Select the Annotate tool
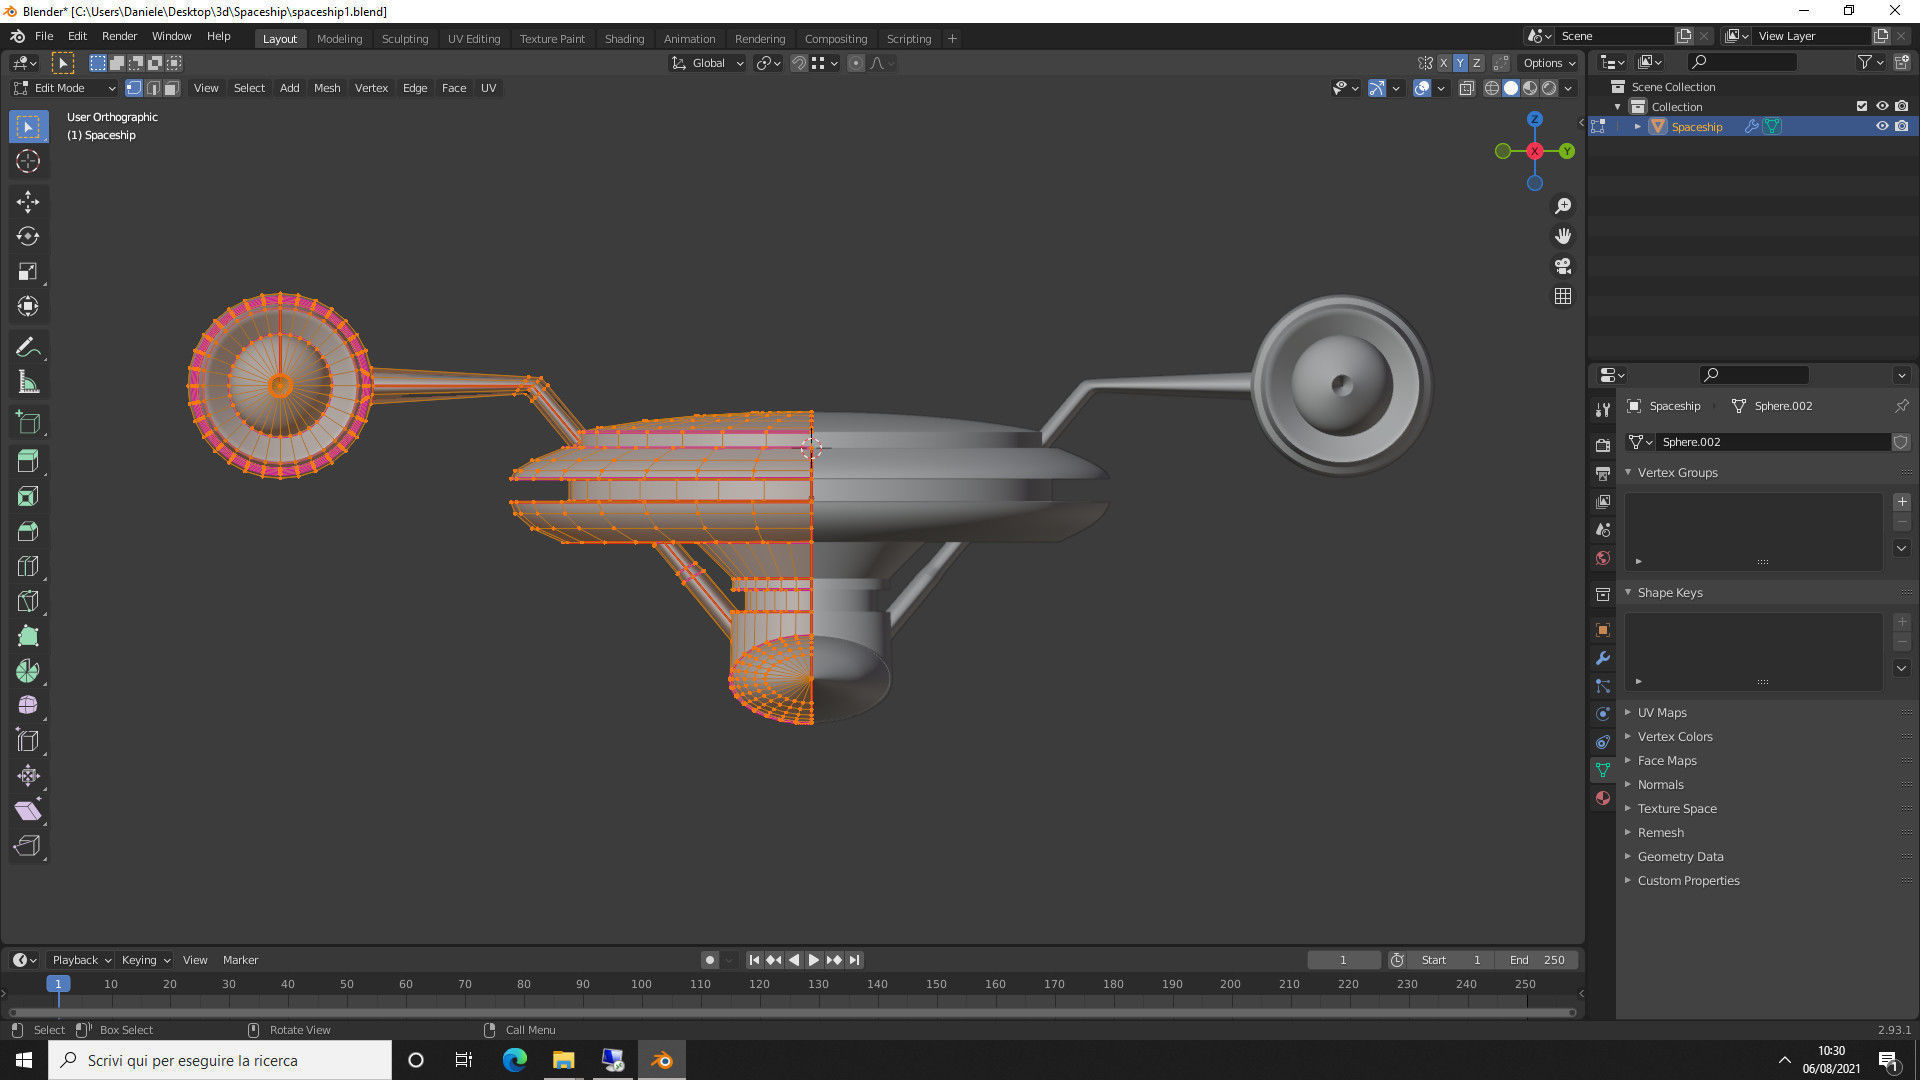The image size is (1920, 1080). (28, 348)
